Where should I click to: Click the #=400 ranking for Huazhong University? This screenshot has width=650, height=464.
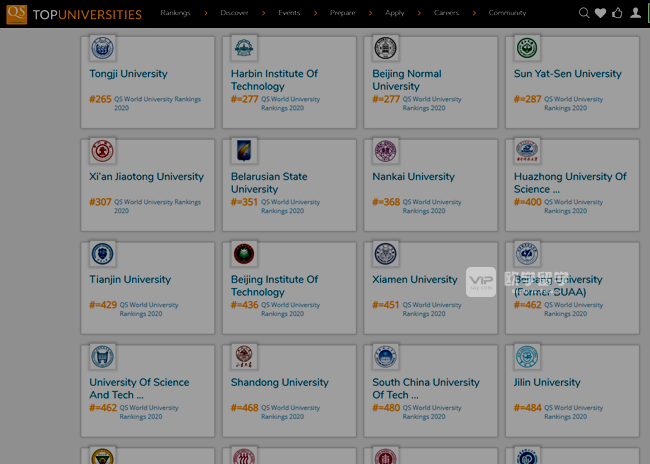click(528, 202)
